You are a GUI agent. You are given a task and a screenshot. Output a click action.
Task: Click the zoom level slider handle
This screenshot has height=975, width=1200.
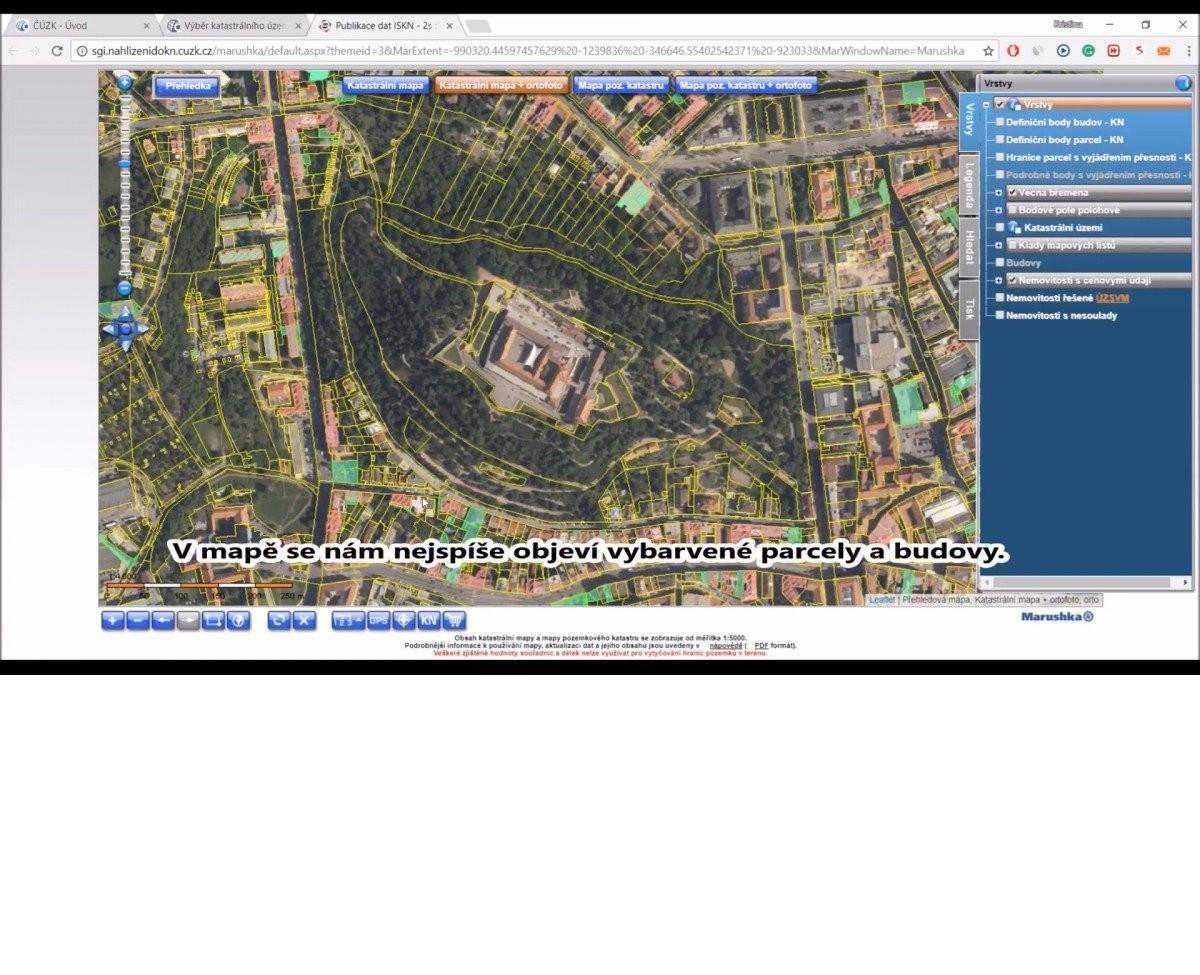click(124, 163)
